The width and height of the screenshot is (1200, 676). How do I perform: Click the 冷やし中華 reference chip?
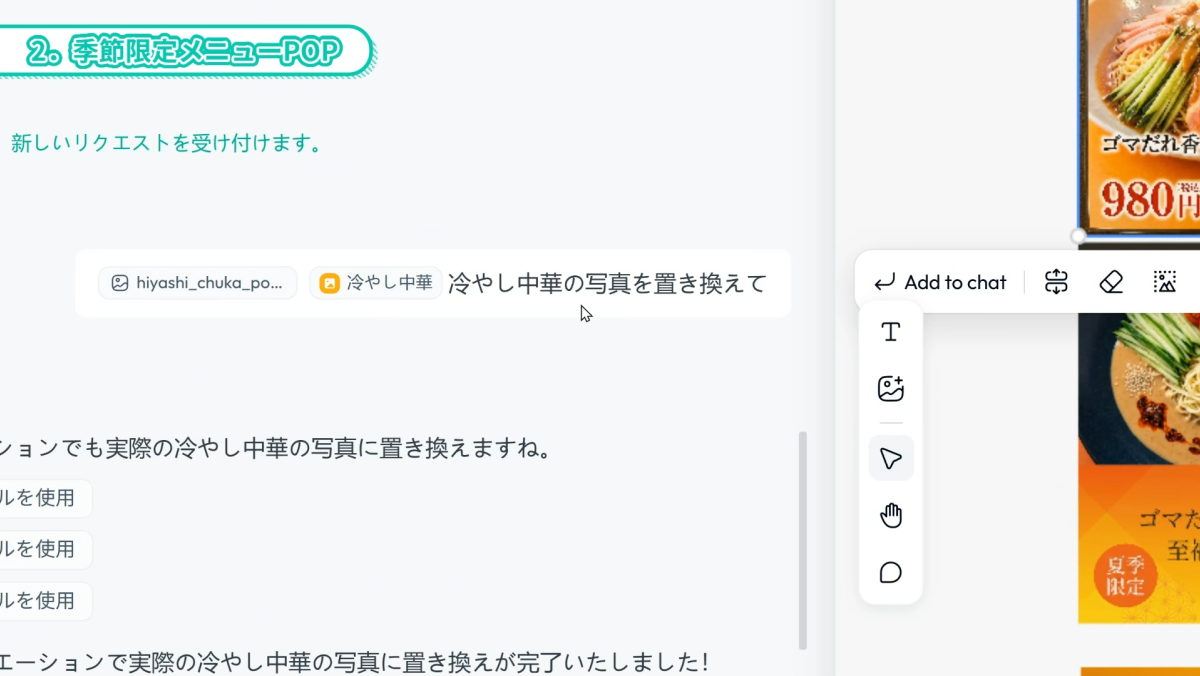coord(376,283)
